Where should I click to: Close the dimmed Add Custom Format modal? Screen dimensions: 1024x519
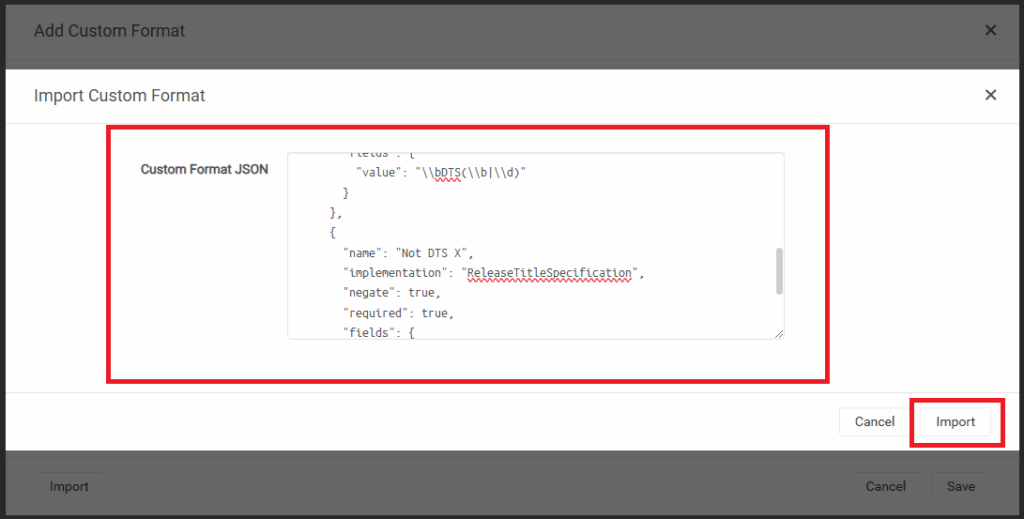[990, 31]
